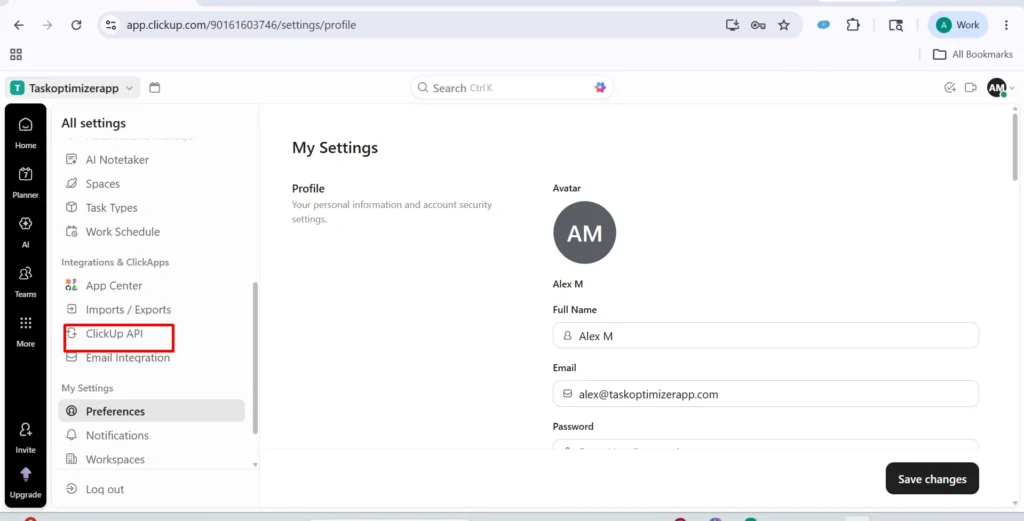Click Invite in the left sidebar
Image resolution: width=1024 pixels, height=521 pixels.
click(x=25, y=437)
